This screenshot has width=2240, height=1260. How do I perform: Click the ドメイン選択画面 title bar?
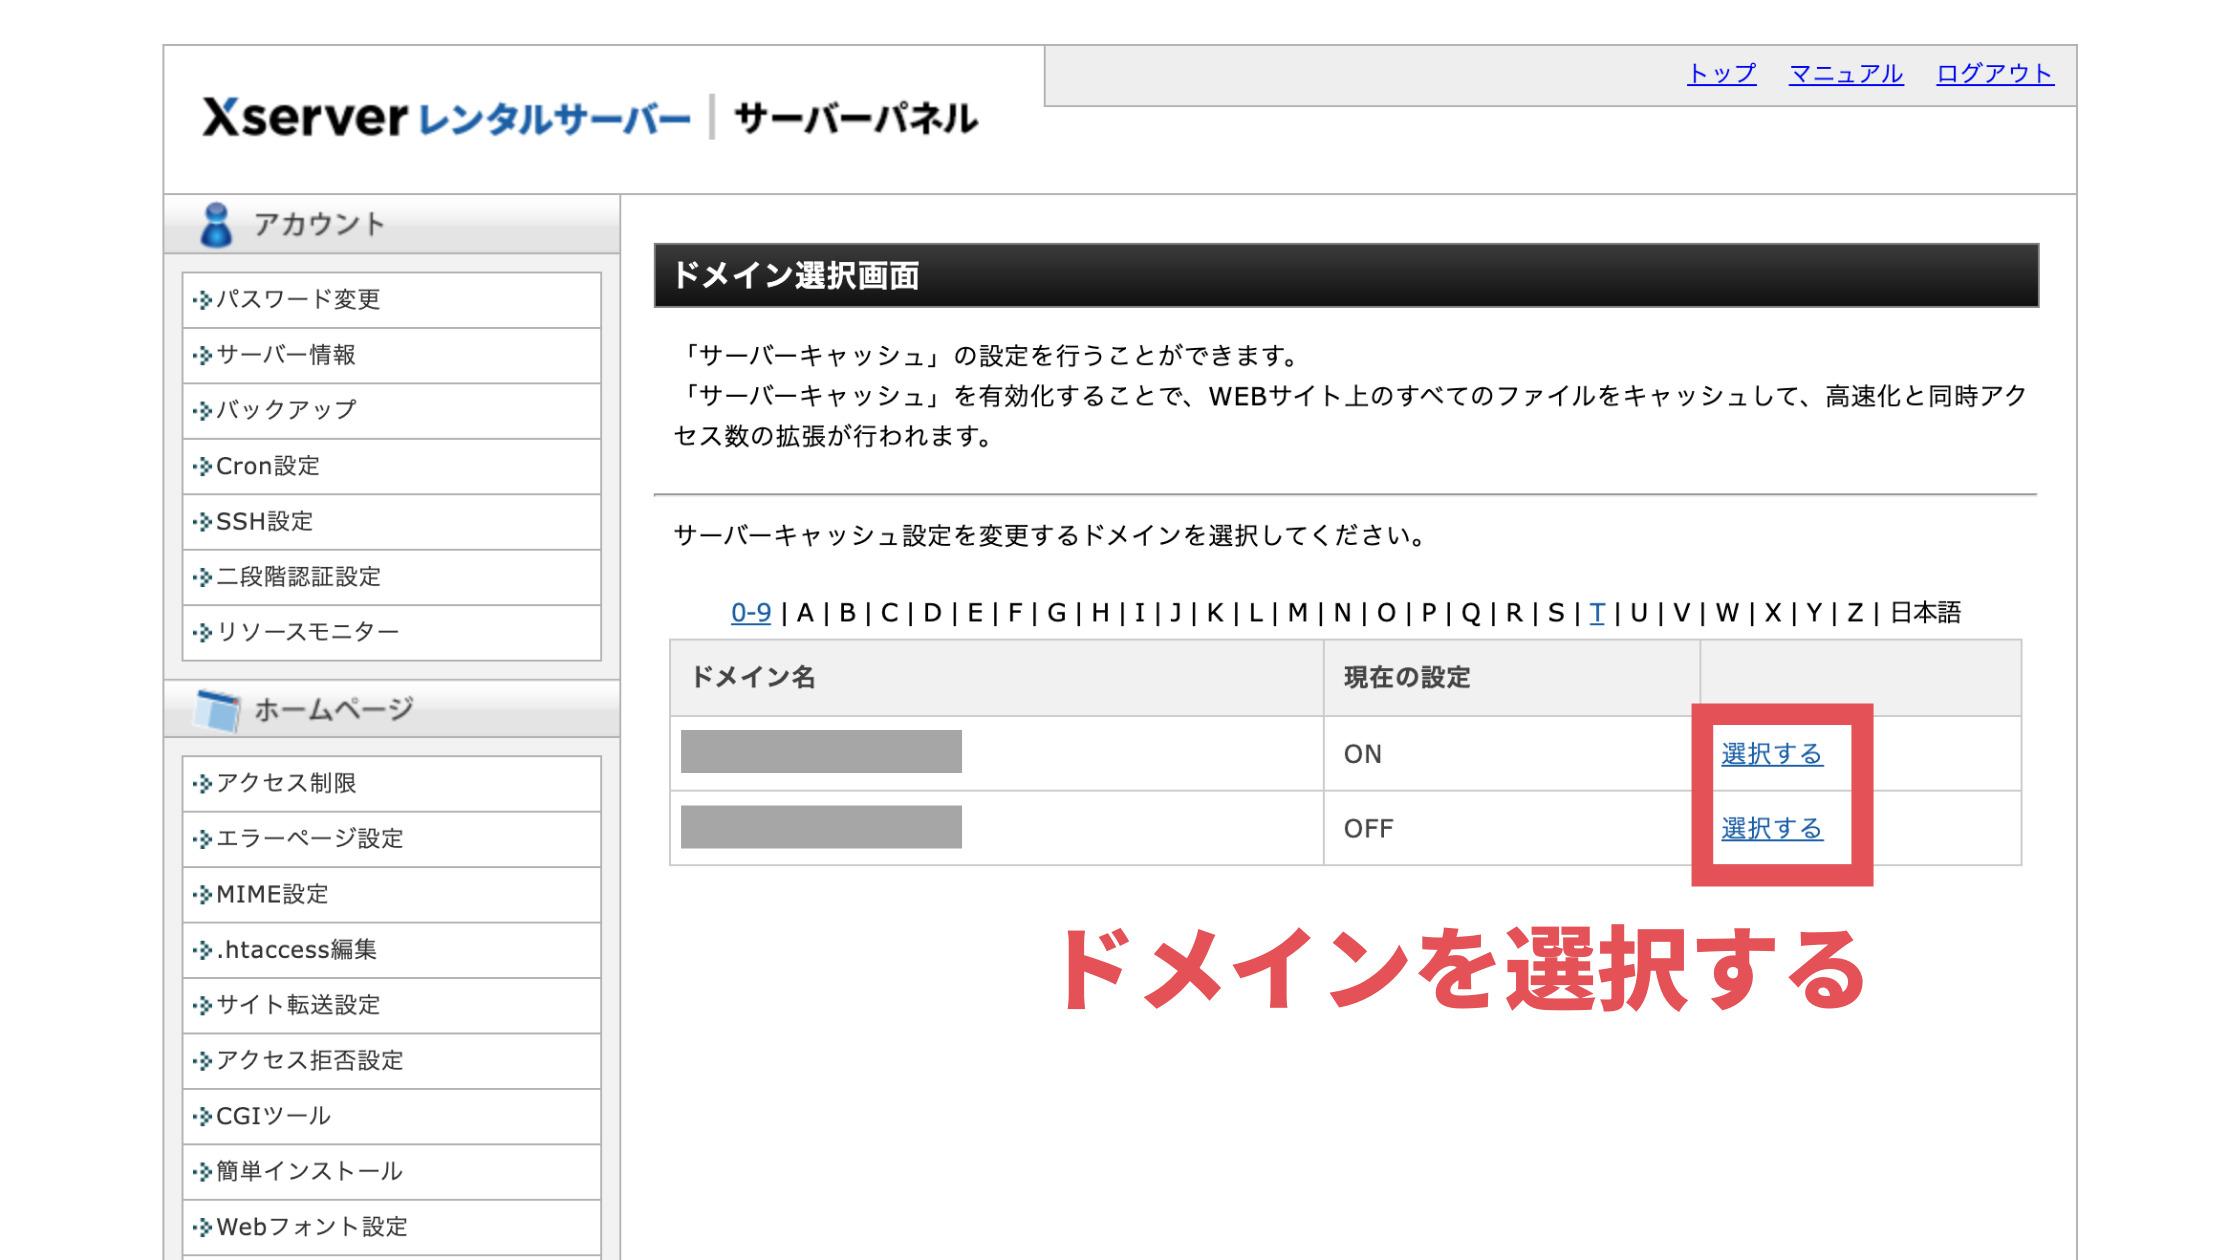[1346, 275]
